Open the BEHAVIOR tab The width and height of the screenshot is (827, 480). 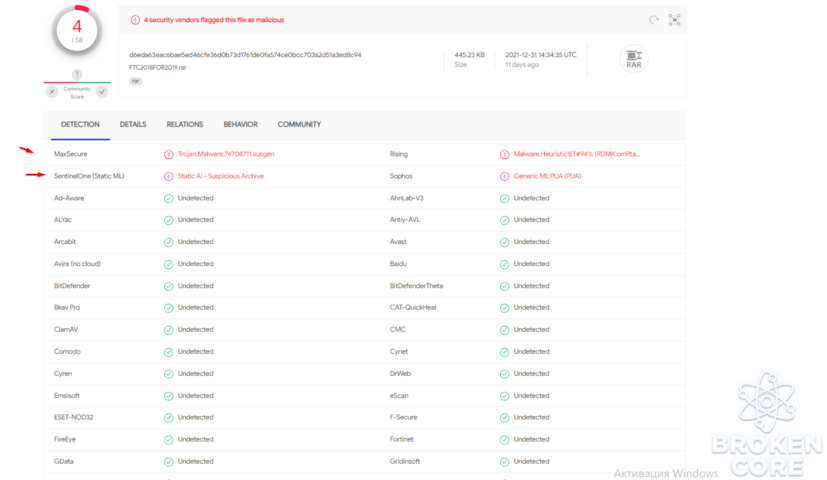pos(241,124)
